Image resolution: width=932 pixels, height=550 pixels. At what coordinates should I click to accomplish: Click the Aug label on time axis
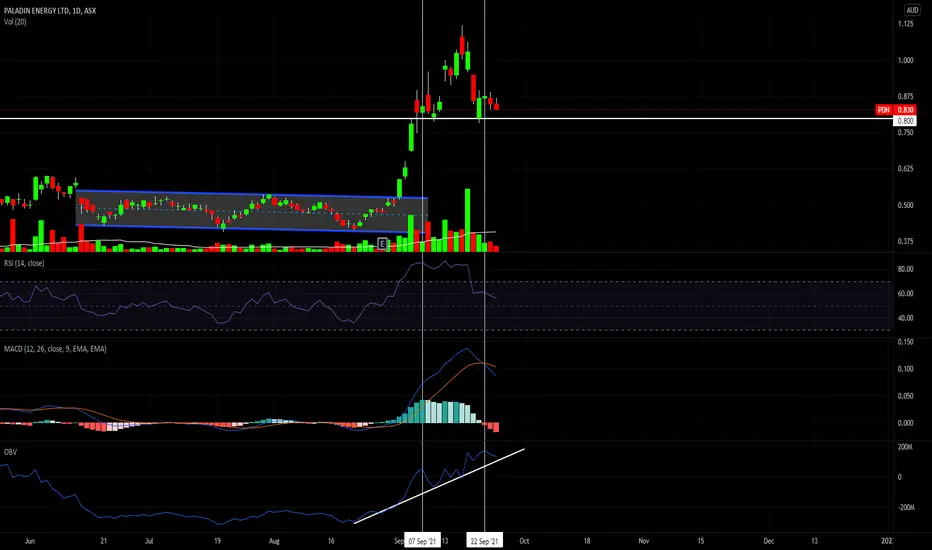[x=274, y=541]
